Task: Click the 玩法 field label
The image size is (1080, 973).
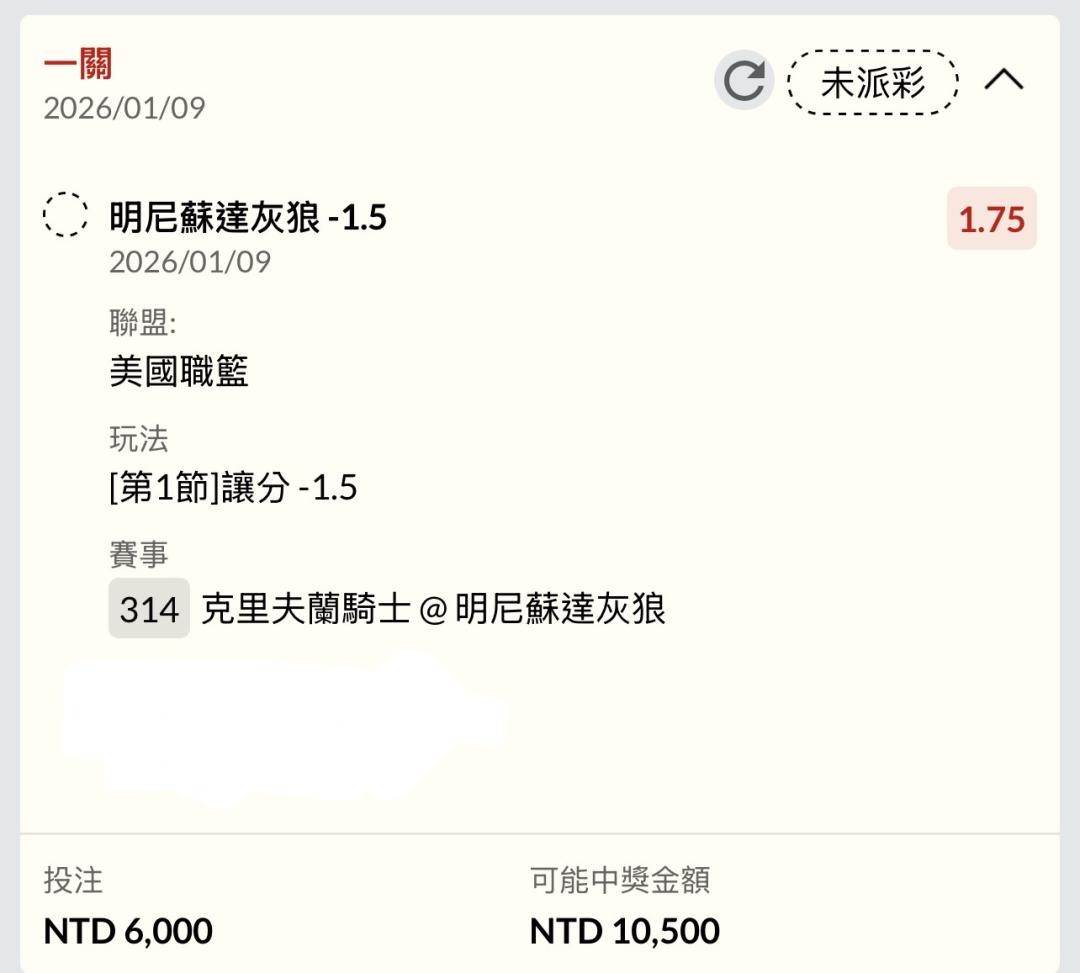Action: [139, 439]
